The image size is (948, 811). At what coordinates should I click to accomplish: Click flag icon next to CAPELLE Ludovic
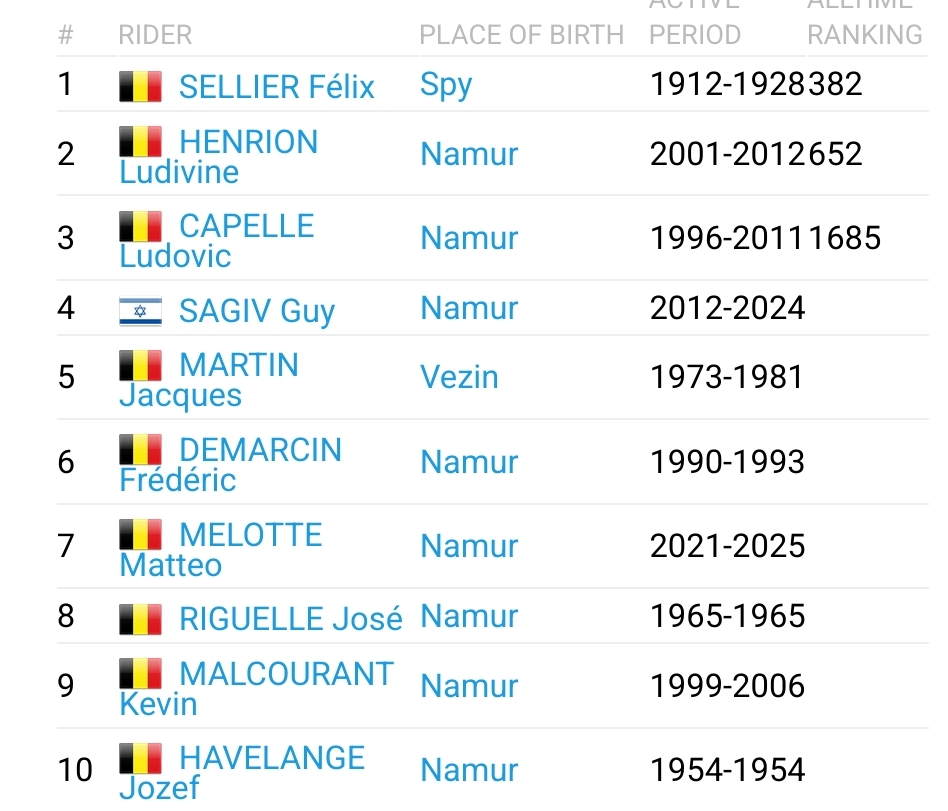click(x=140, y=226)
